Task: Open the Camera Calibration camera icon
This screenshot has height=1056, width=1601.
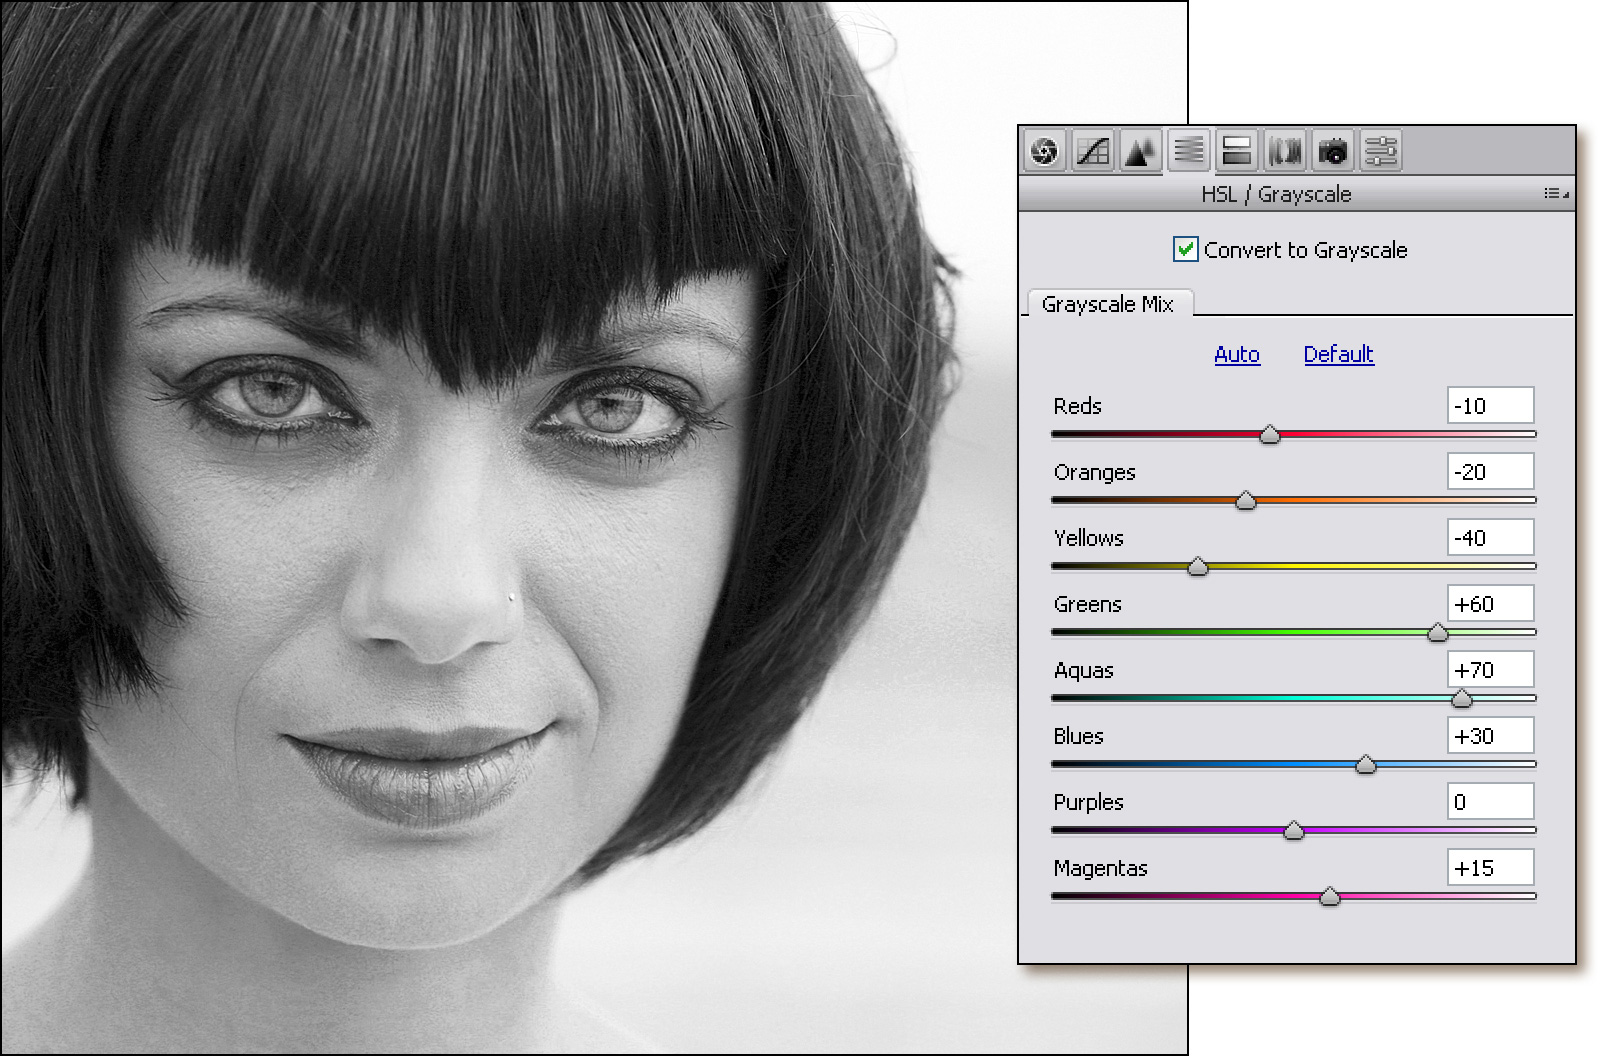Action: tap(1332, 152)
